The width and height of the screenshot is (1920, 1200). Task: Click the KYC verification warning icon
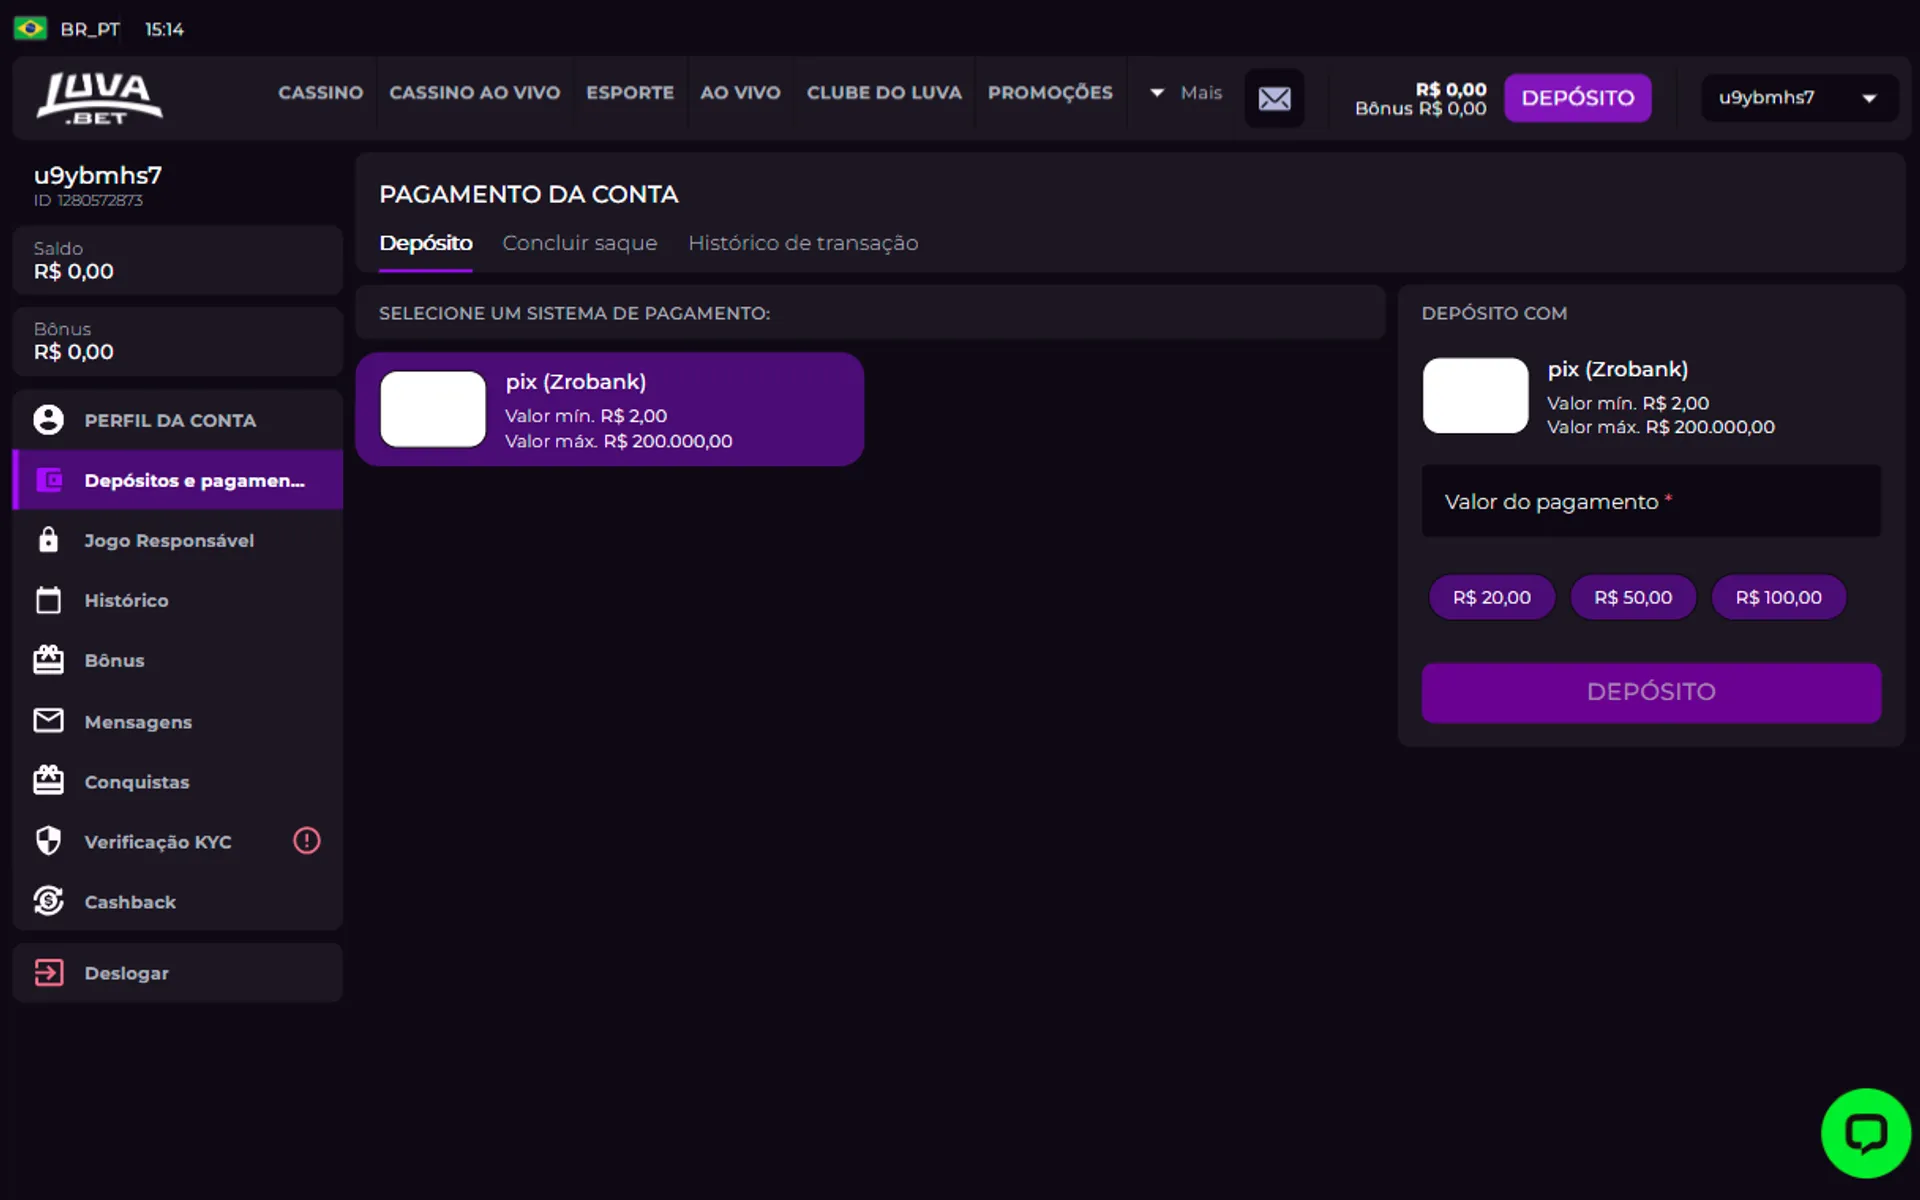306,841
